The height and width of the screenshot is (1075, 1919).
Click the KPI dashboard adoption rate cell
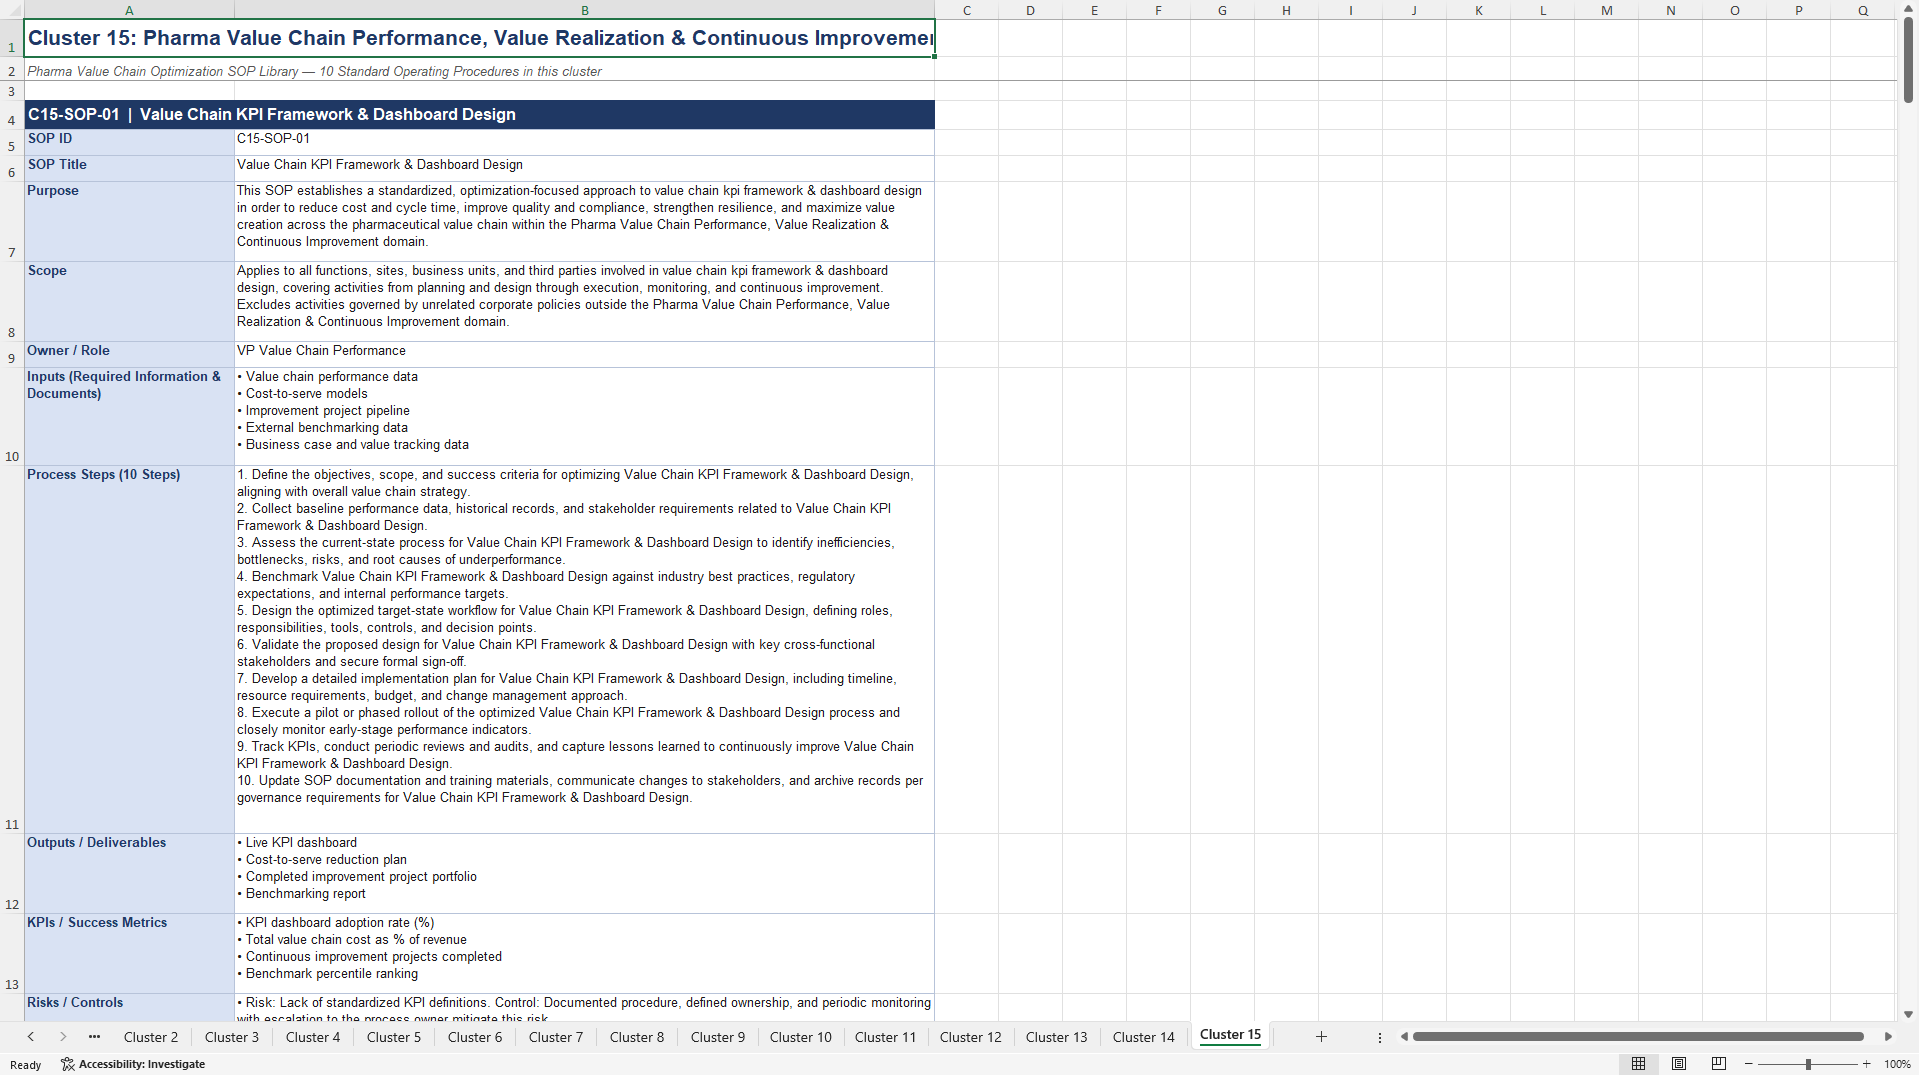coord(584,953)
